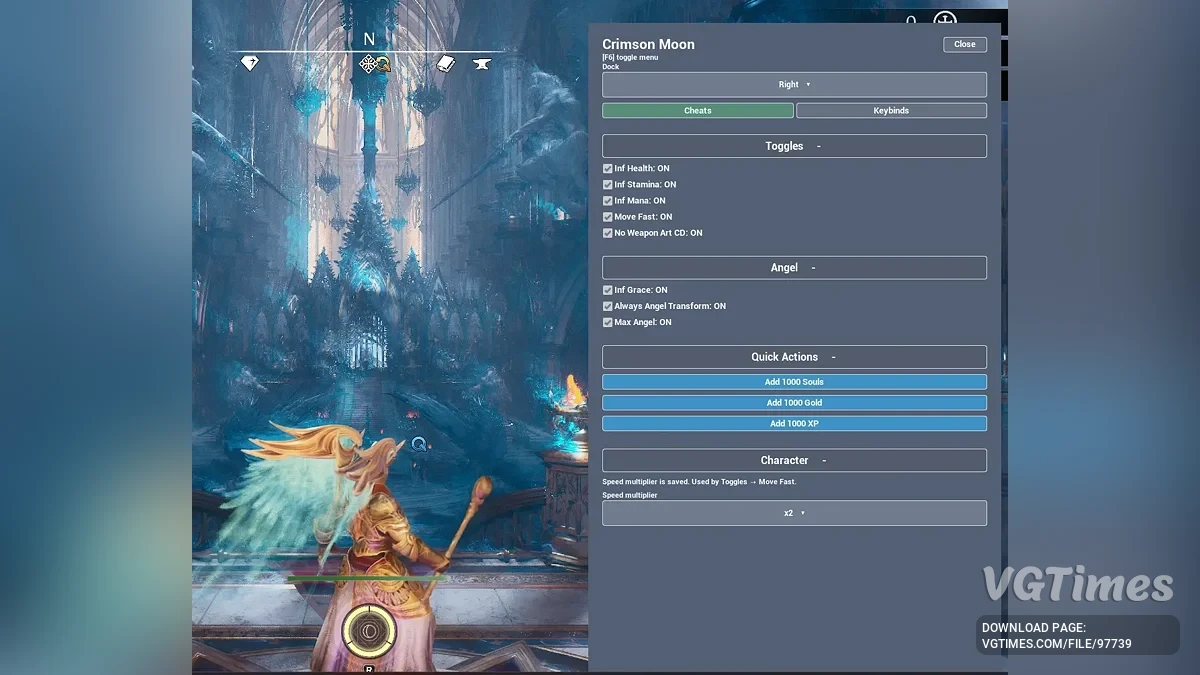1200x675 pixels.
Task: Select the Cheats tab
Action: (698, 111)
